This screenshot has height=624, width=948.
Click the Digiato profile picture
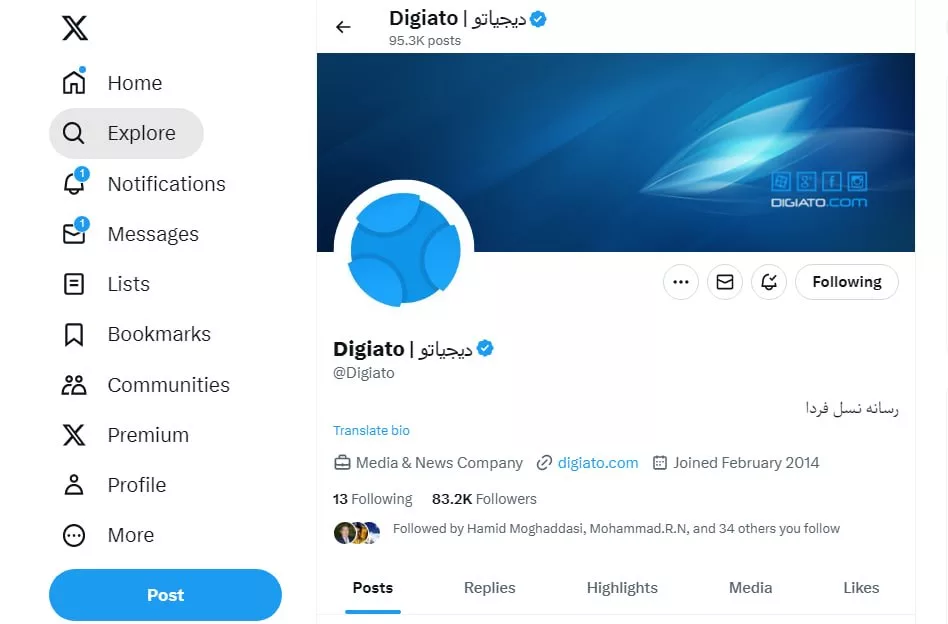[x=404, y=250]
